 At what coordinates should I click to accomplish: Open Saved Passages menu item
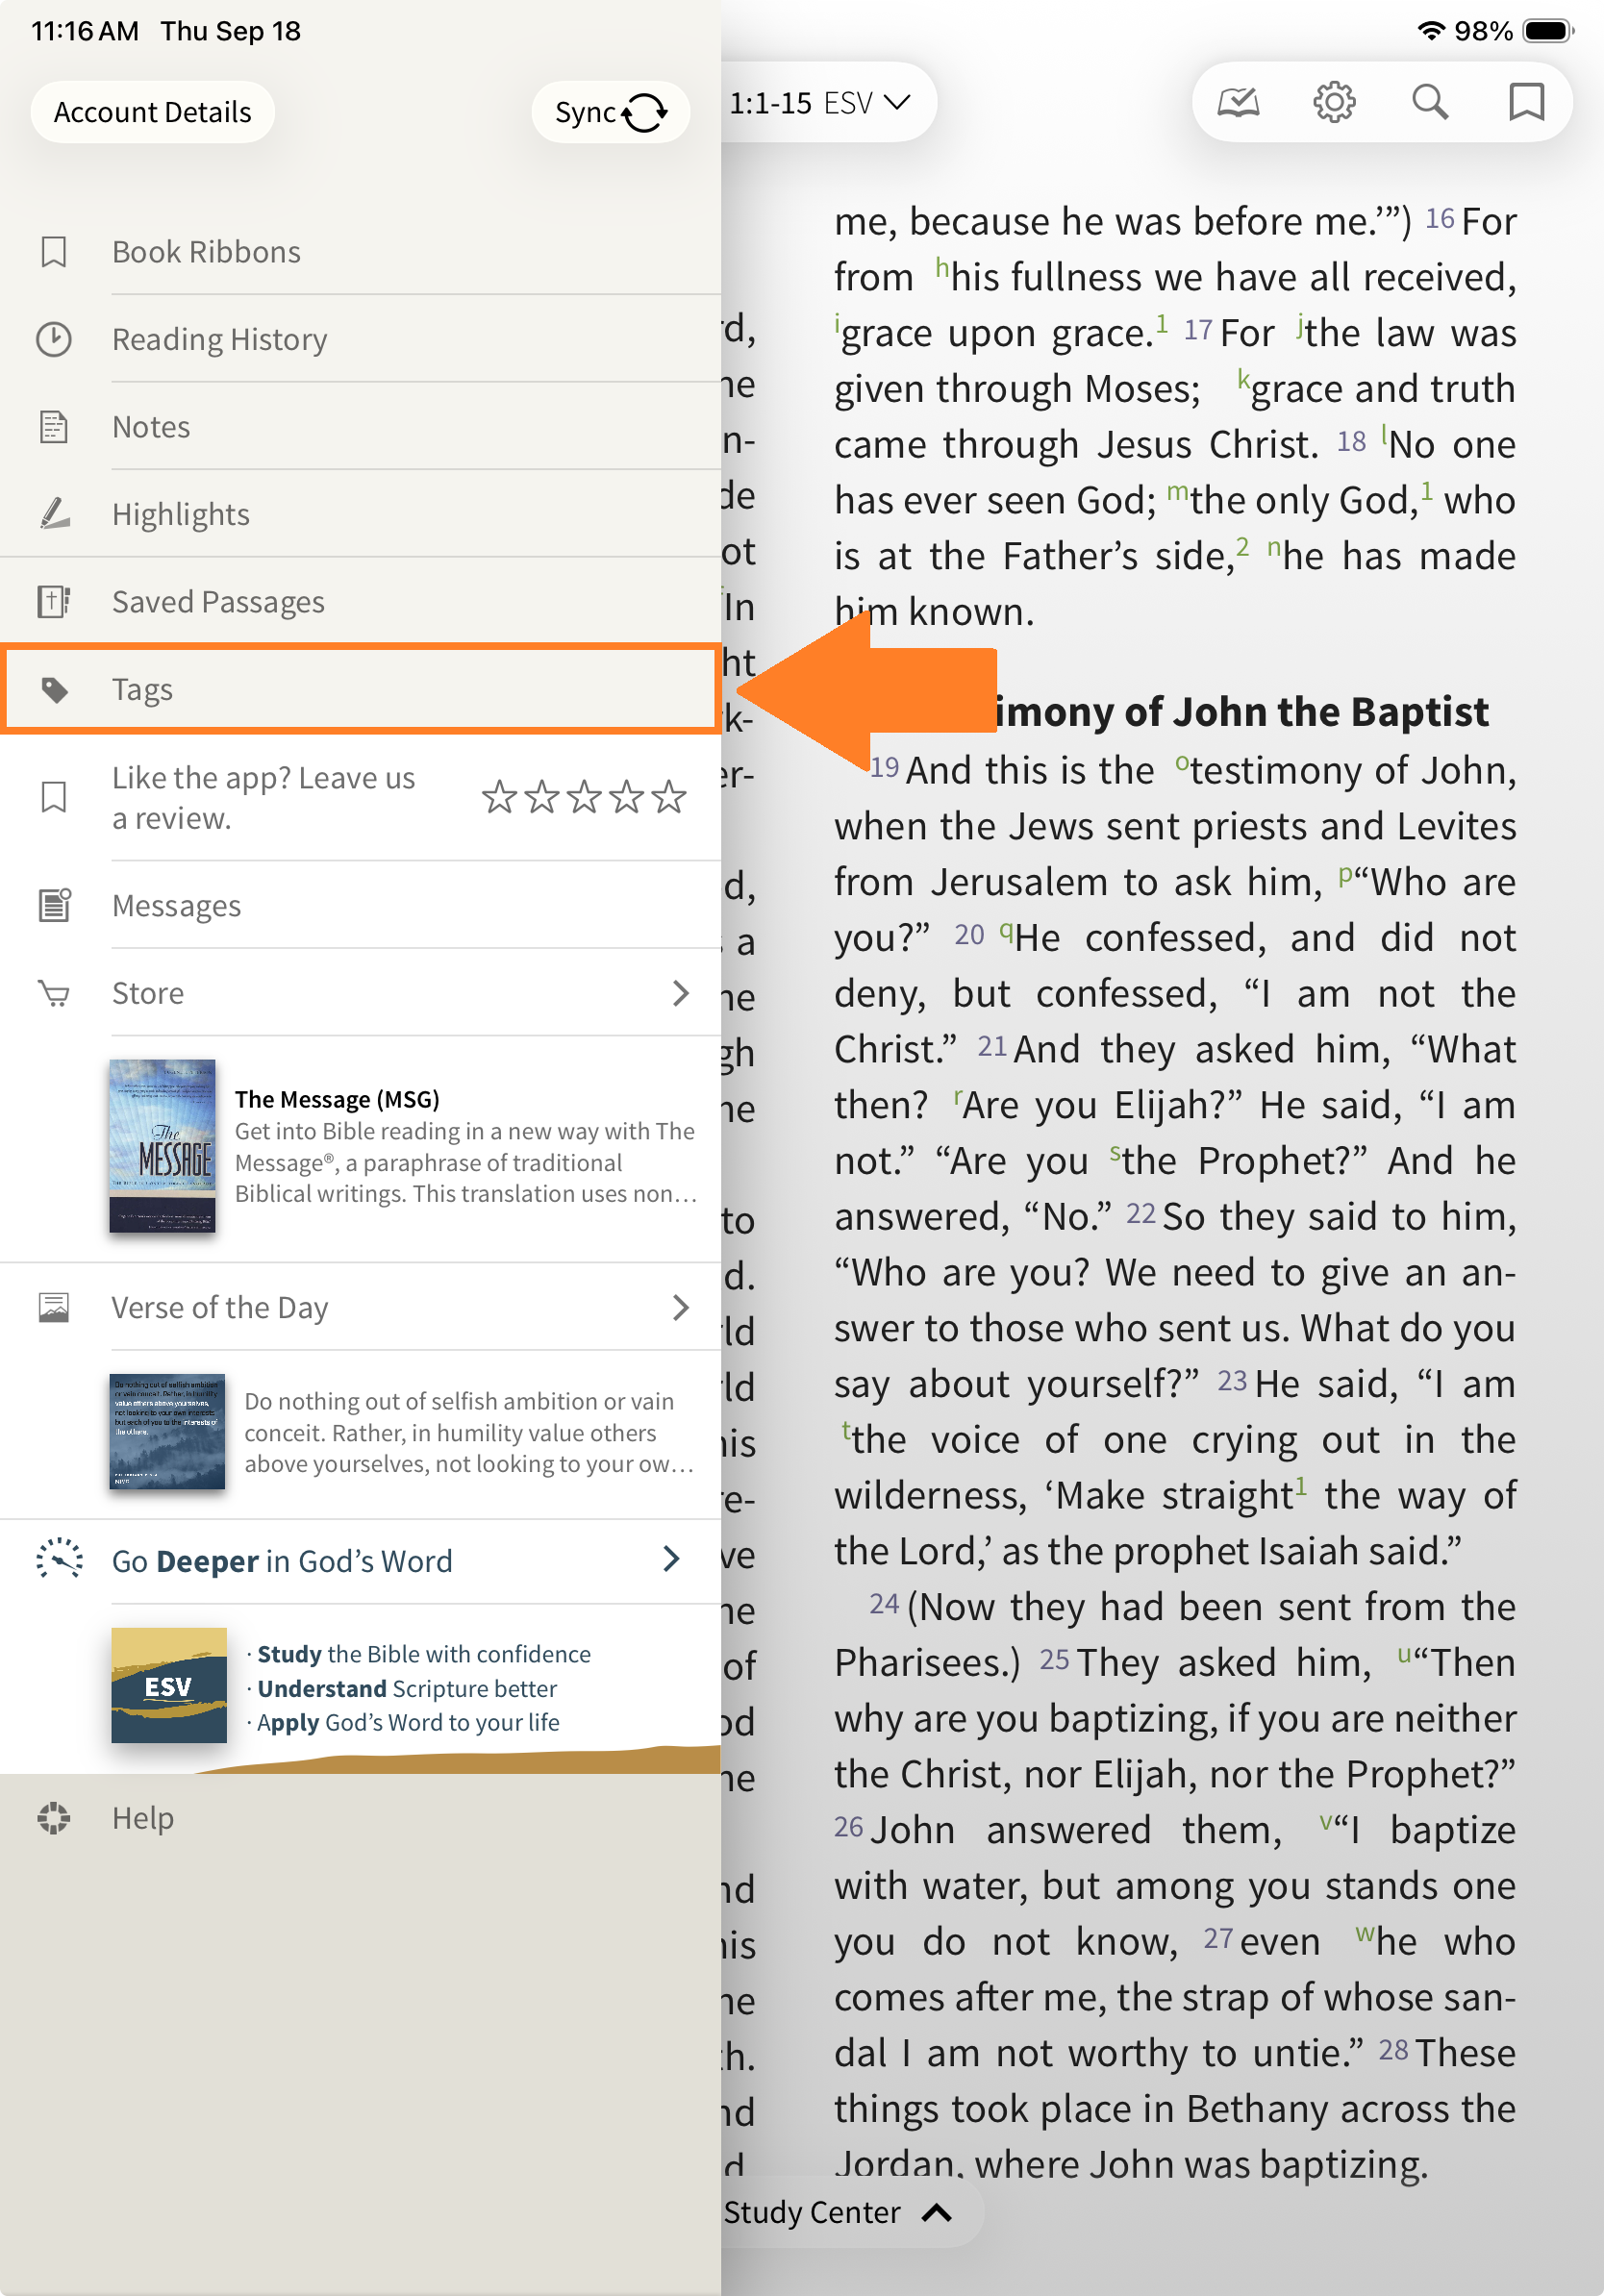pos(218,602)
